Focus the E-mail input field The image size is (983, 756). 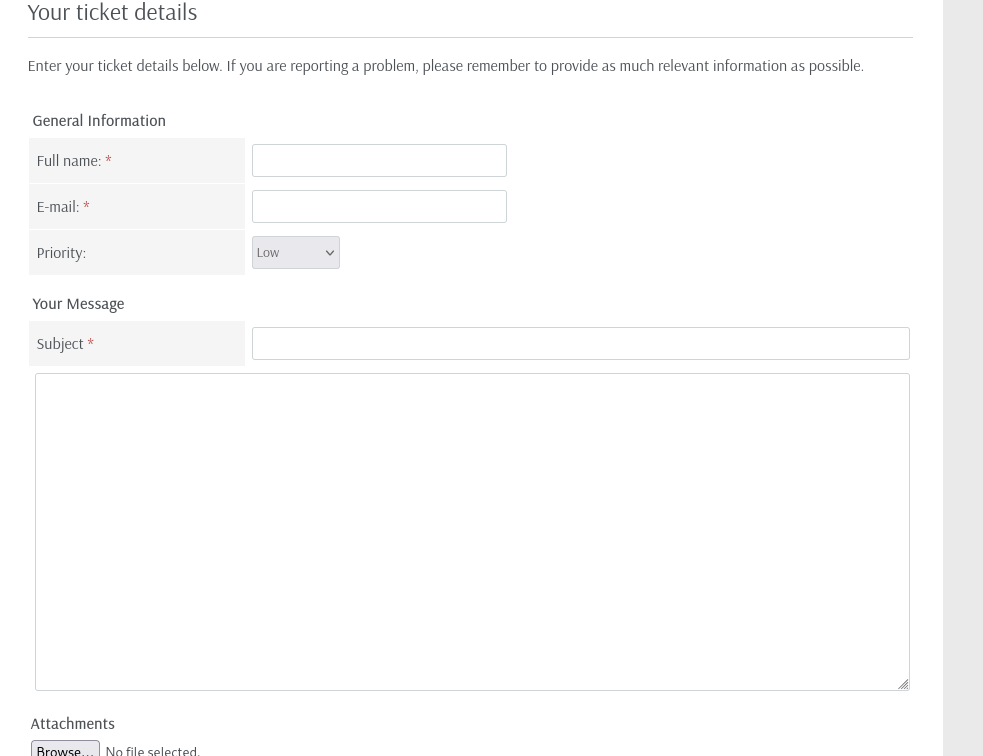[x=379, y=206]
